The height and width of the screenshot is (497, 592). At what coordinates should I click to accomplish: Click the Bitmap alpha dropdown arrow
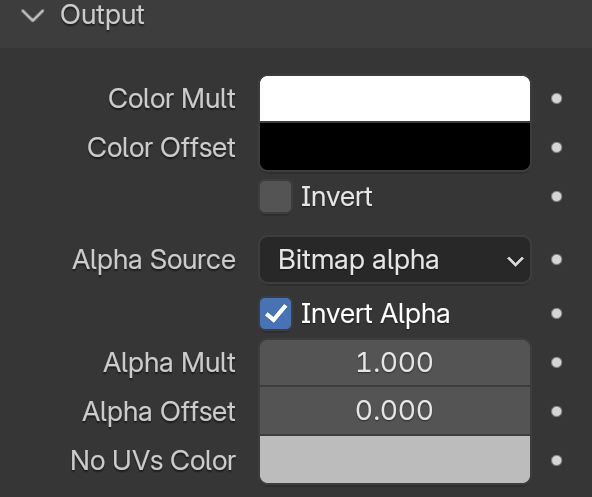pos(515,261)
